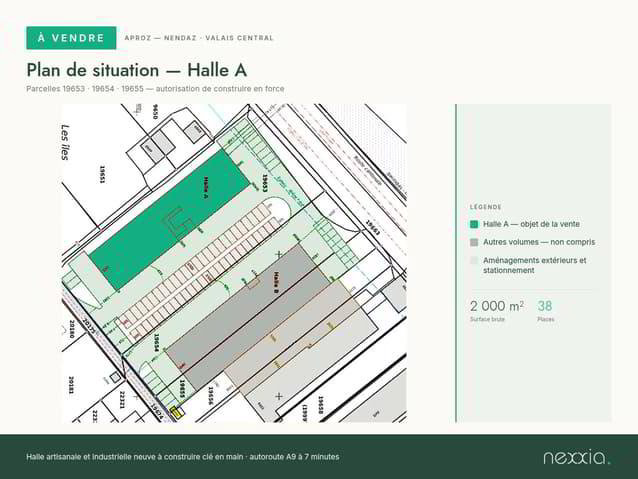Screen dimensions: 638x479
Task: Click parcel number 19658 on the map
Action: 320,405
